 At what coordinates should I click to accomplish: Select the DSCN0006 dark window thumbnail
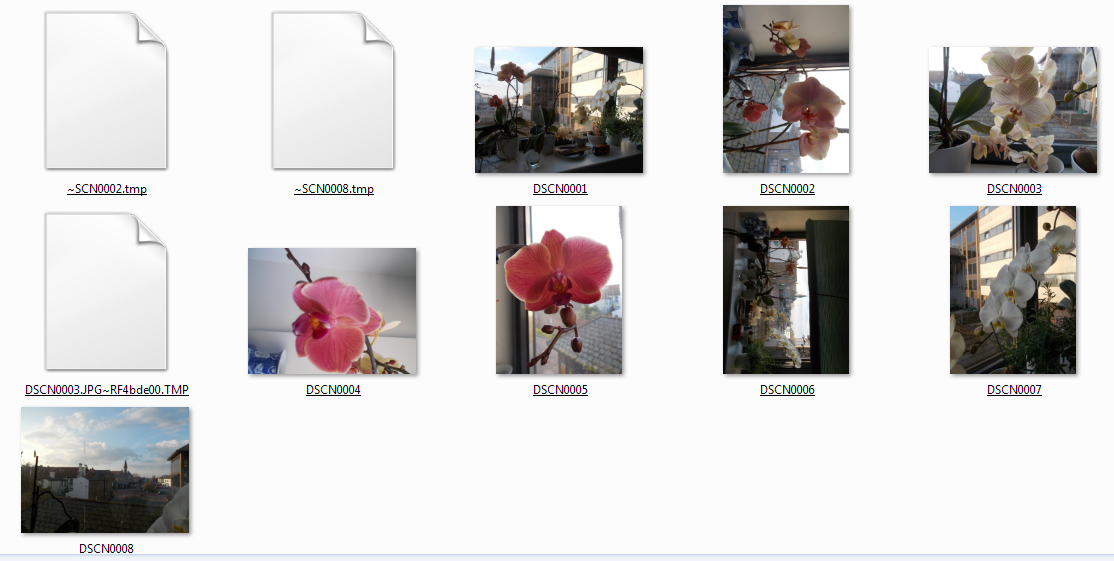786,290
